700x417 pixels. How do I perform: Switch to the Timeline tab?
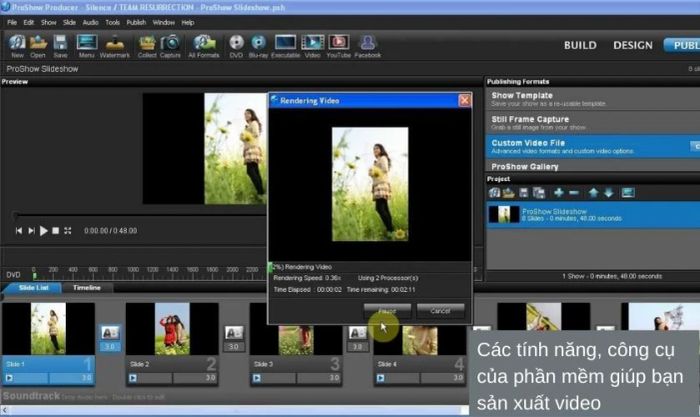(x=87, y=288)
